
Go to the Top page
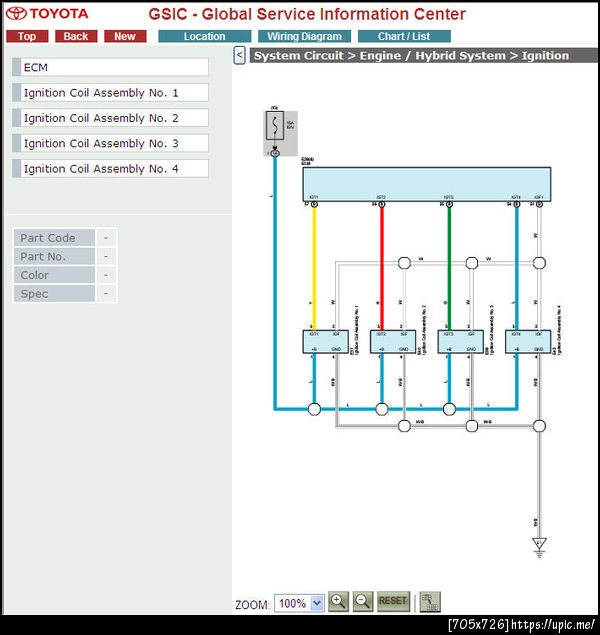[x=27, y=36]
